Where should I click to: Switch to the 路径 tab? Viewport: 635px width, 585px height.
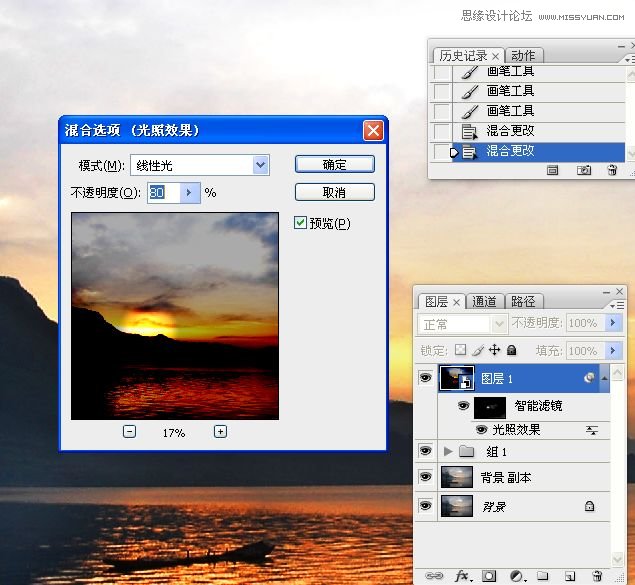[x=523, y=302]
